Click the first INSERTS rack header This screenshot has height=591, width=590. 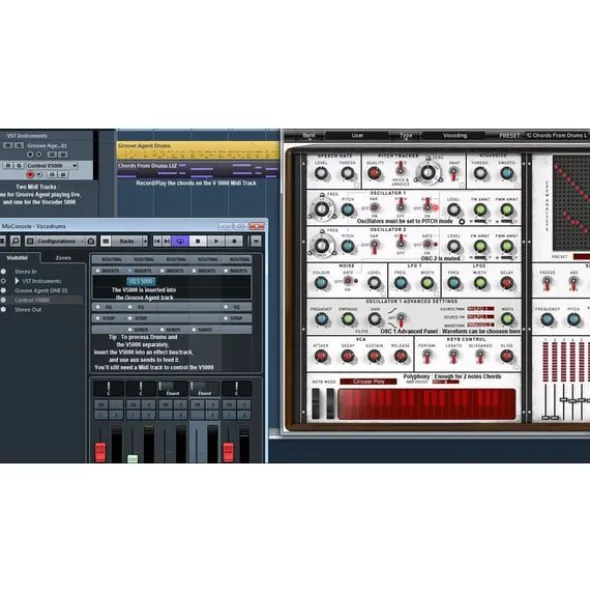[x=108, y=271]
